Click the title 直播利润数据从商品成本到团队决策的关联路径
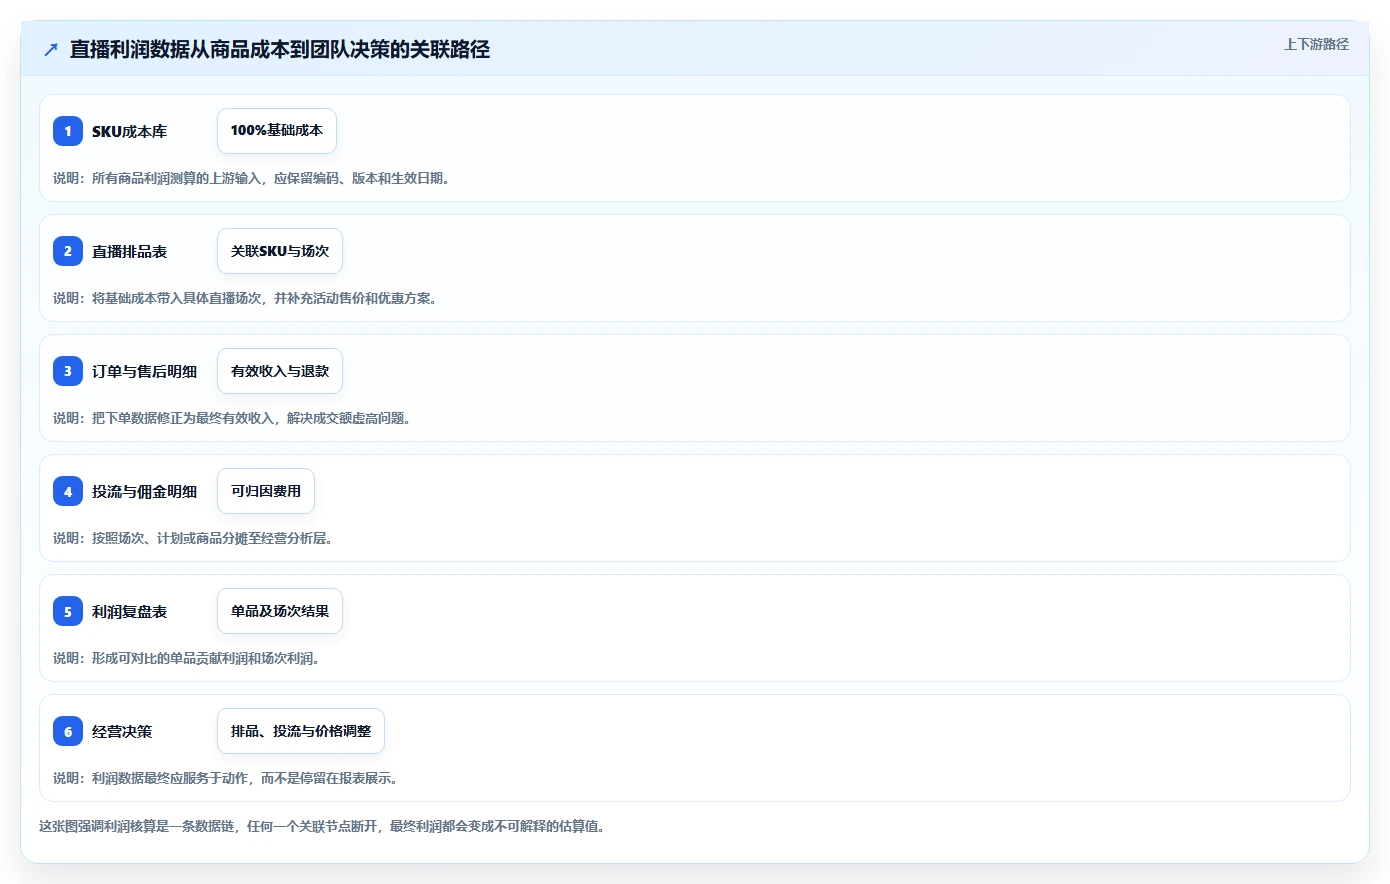Viewport: 1390px width, 884px height. (280, 49)
